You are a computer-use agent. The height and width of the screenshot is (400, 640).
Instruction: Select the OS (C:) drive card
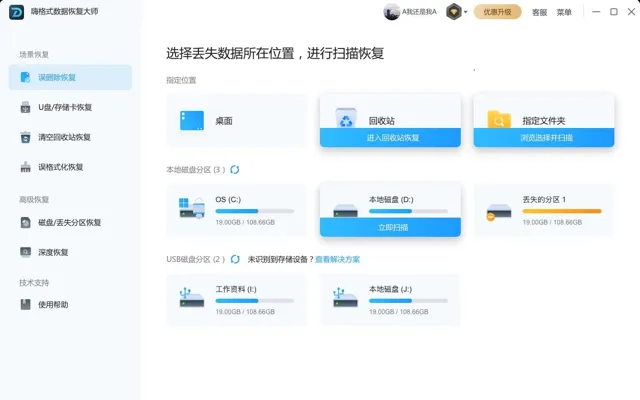point(237,210)
